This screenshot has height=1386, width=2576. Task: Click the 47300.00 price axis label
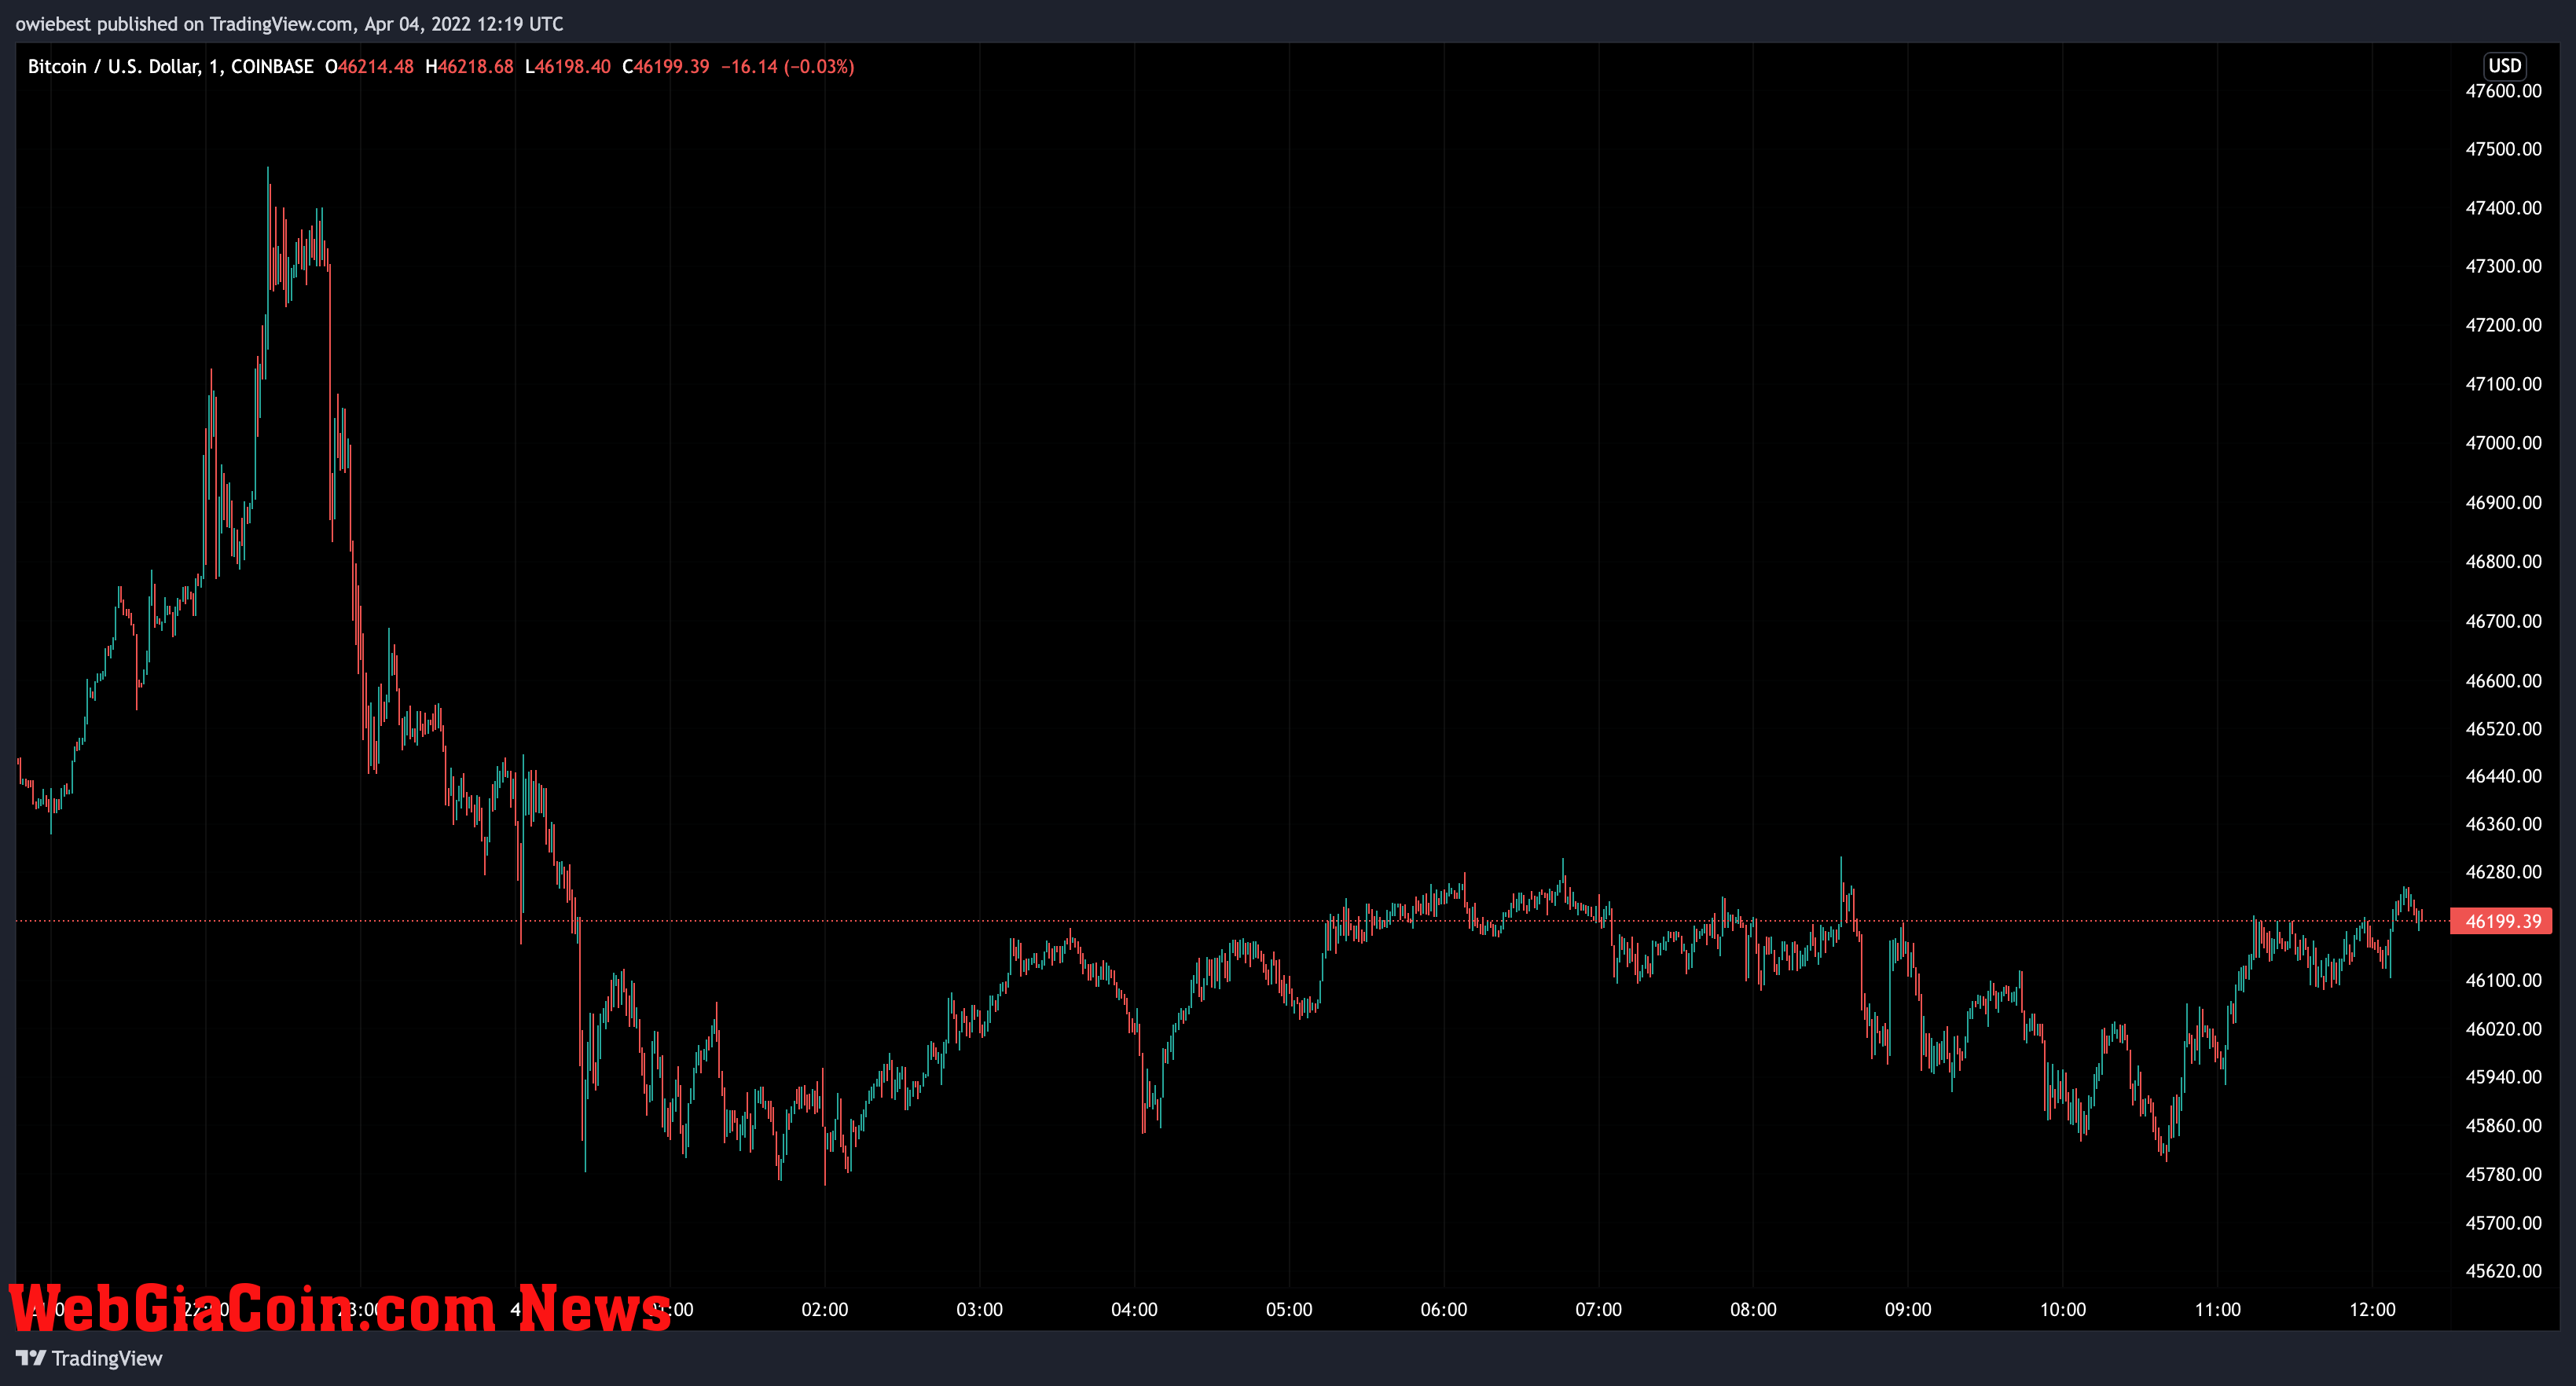(2503, 266)
